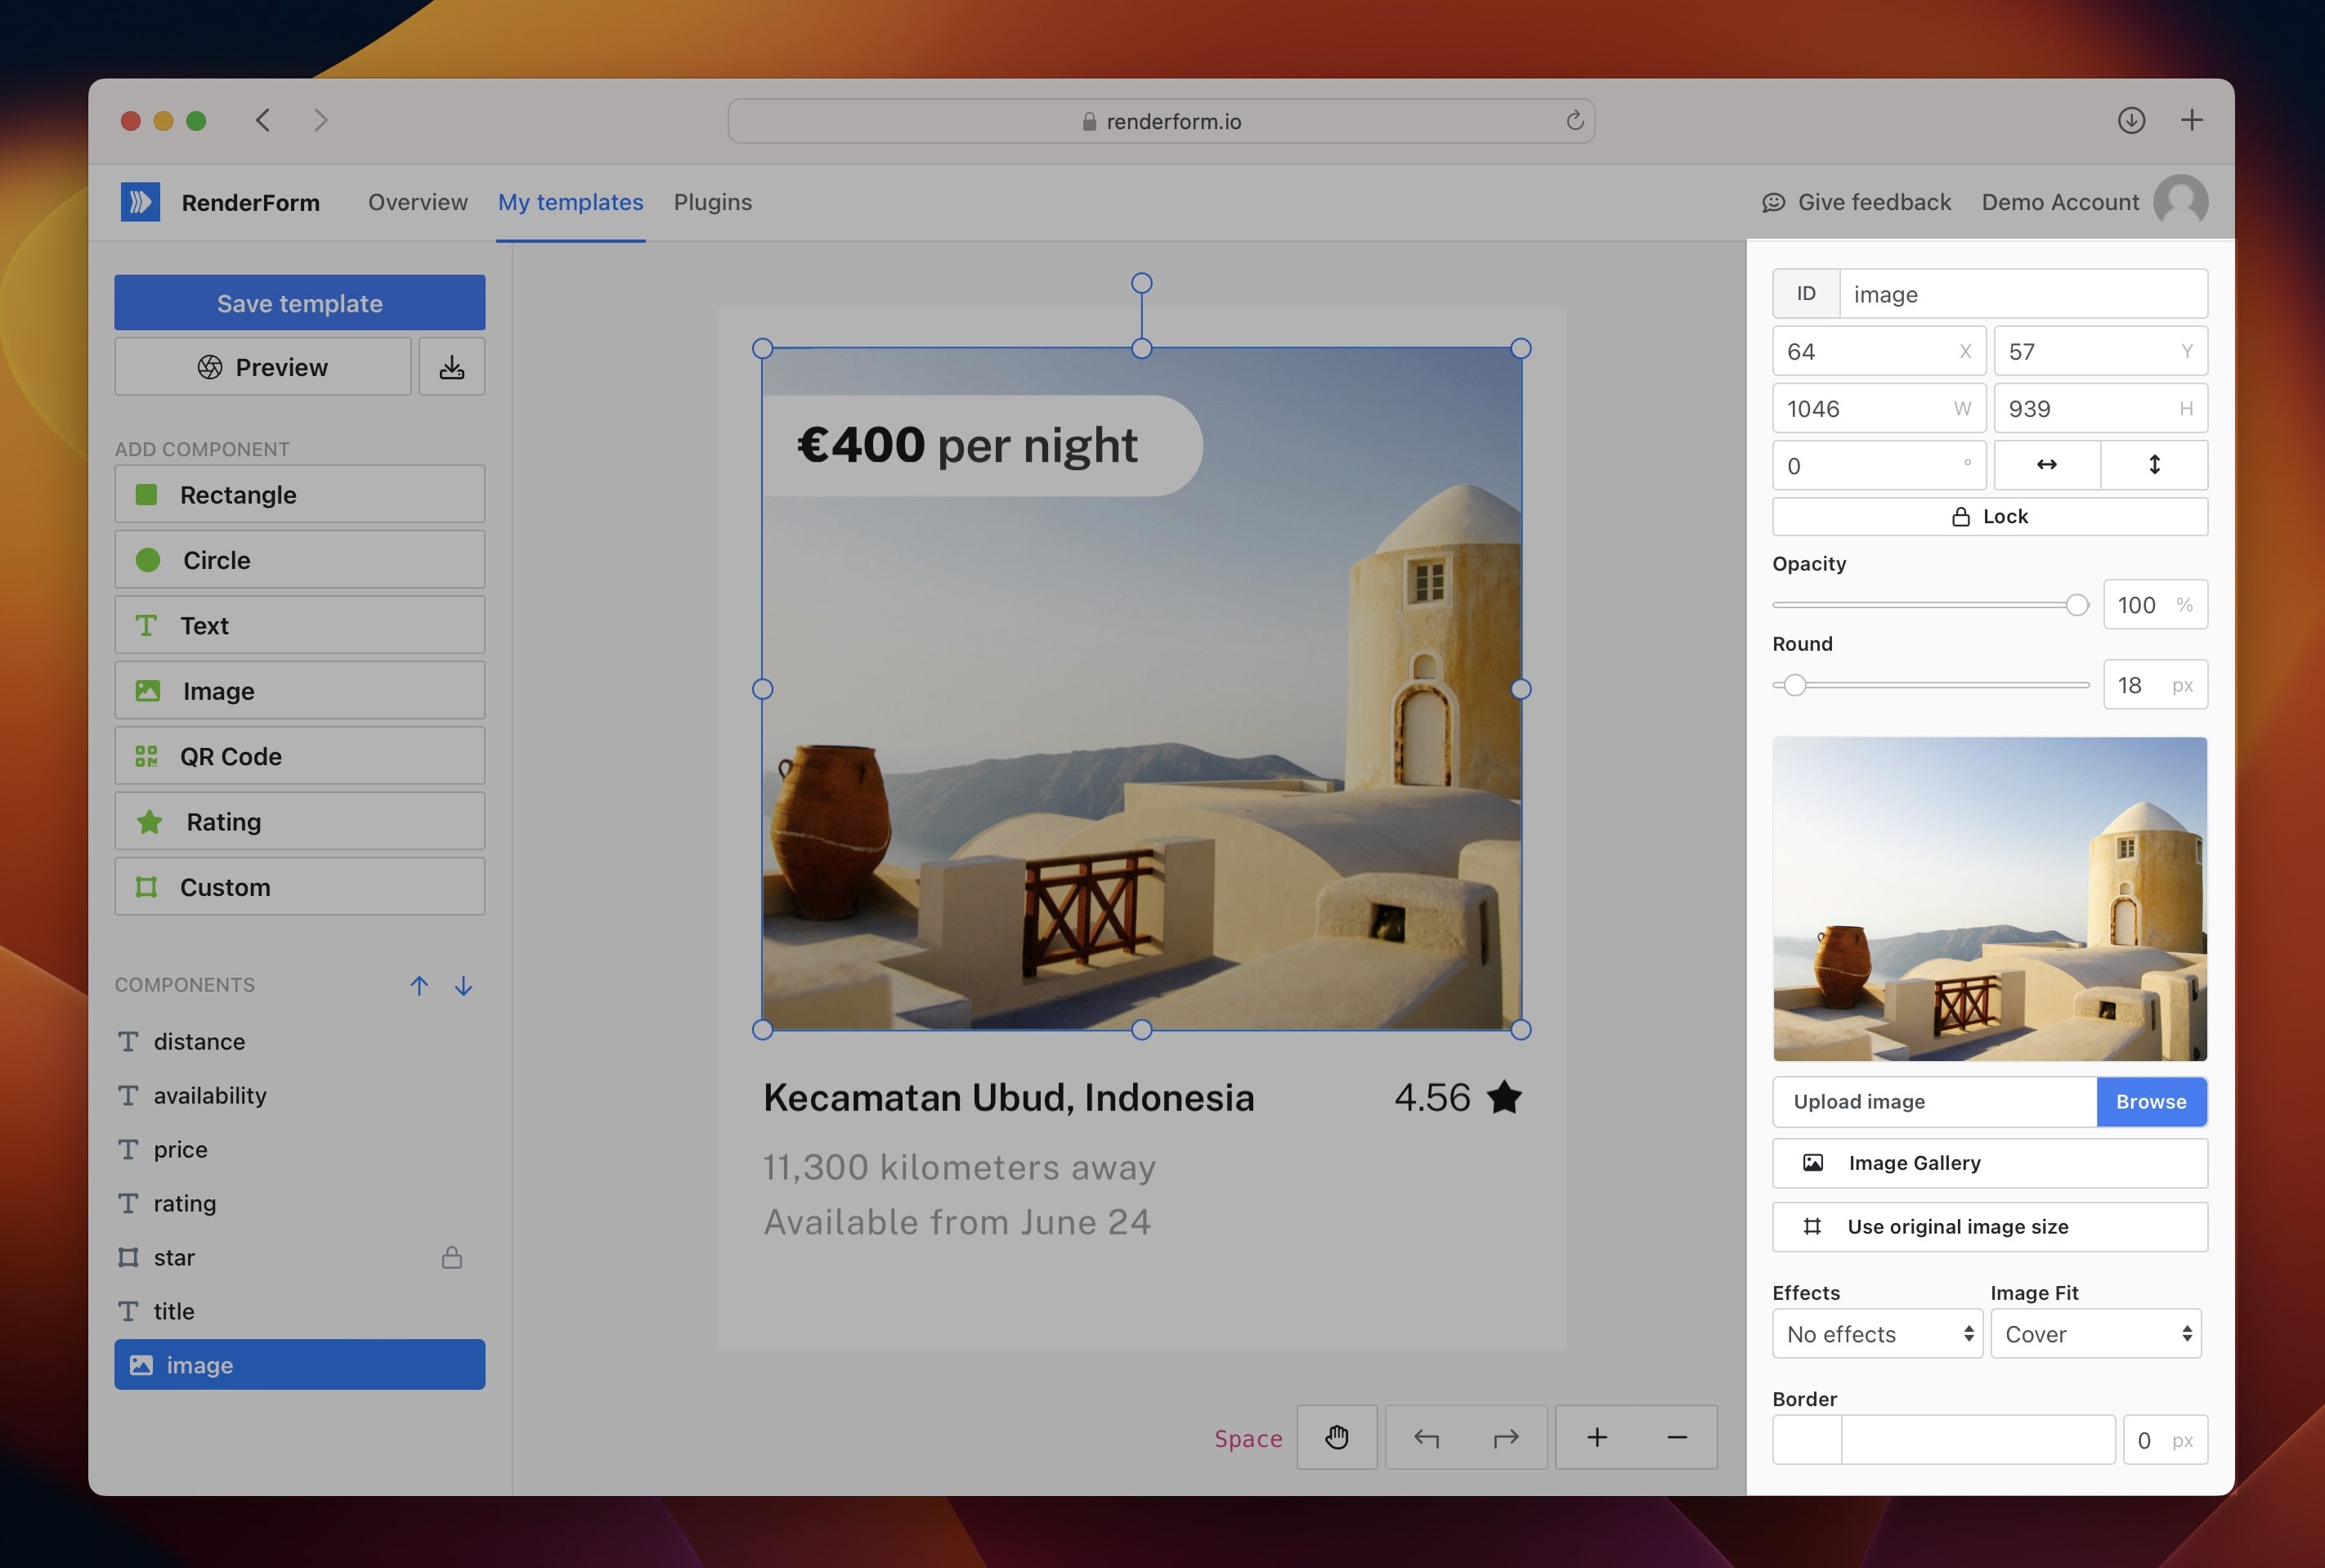
Task: Click the Preview button
Action: pos(263,367)
